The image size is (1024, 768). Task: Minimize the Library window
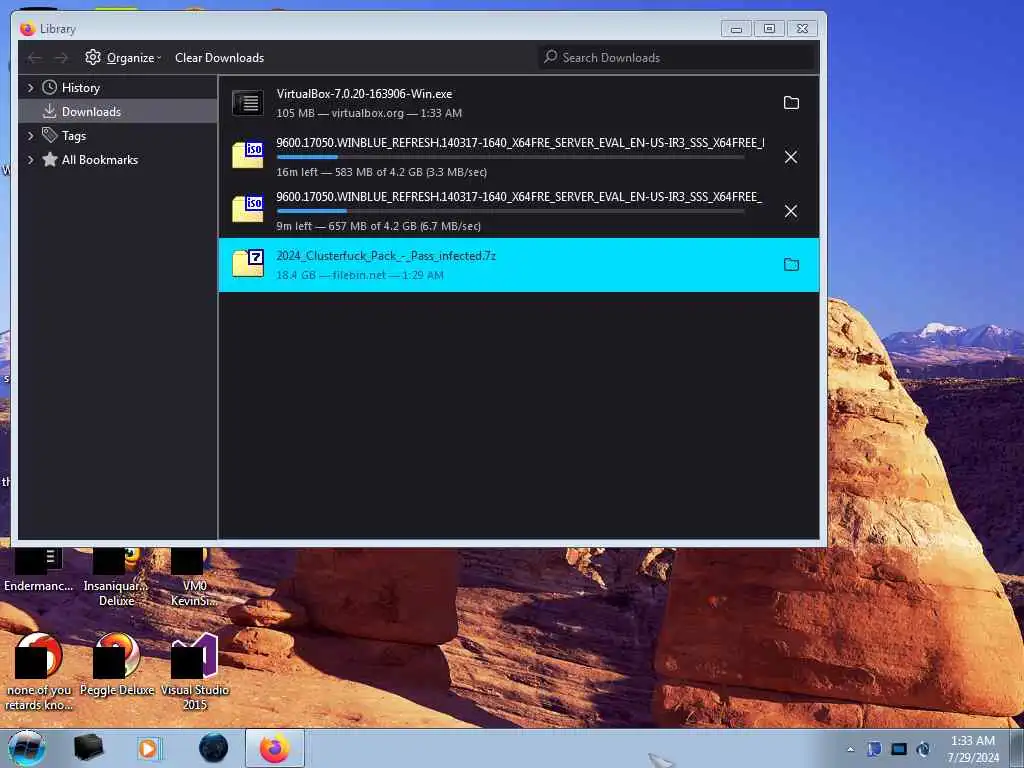736,29
